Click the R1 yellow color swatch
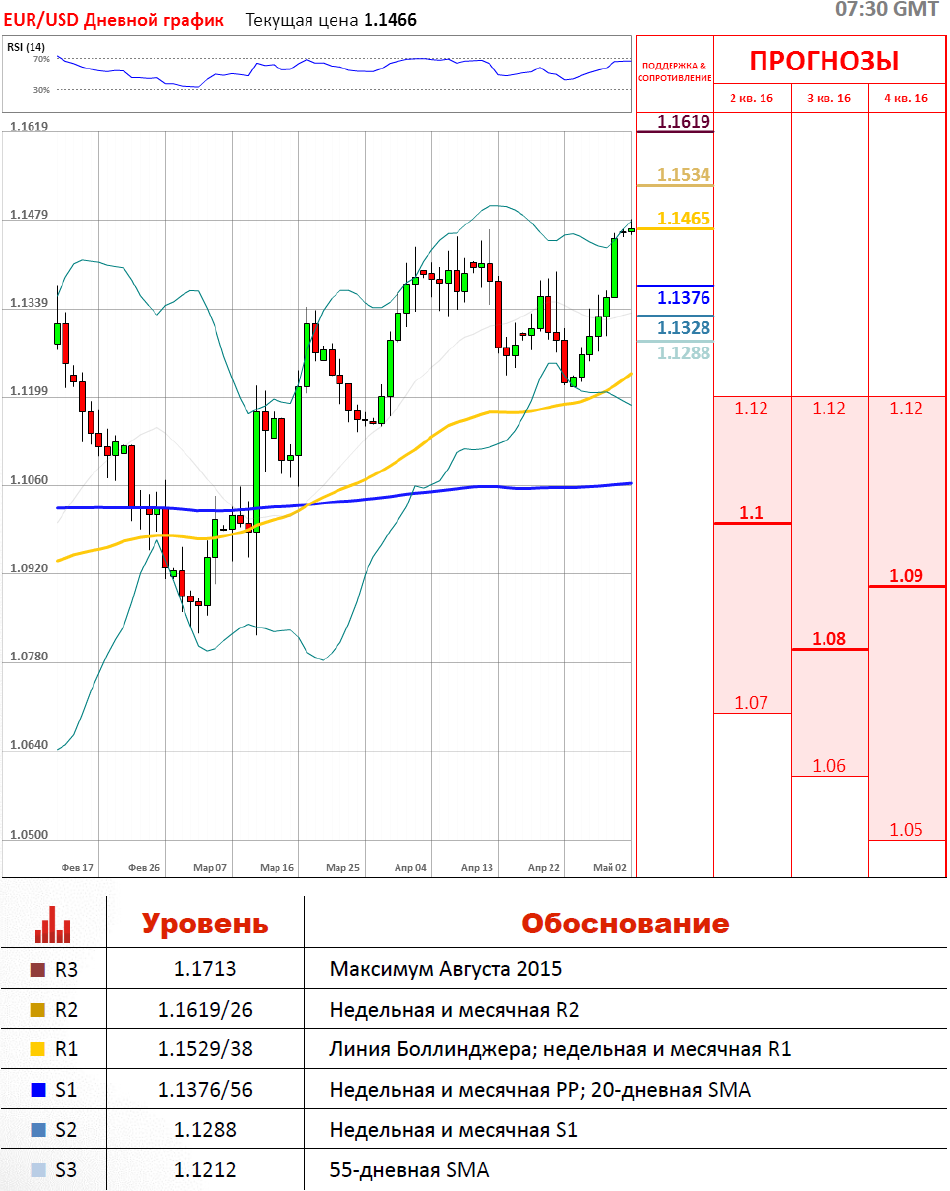The height and width of the screenshot is (1191, 950). click(38, 1049)
